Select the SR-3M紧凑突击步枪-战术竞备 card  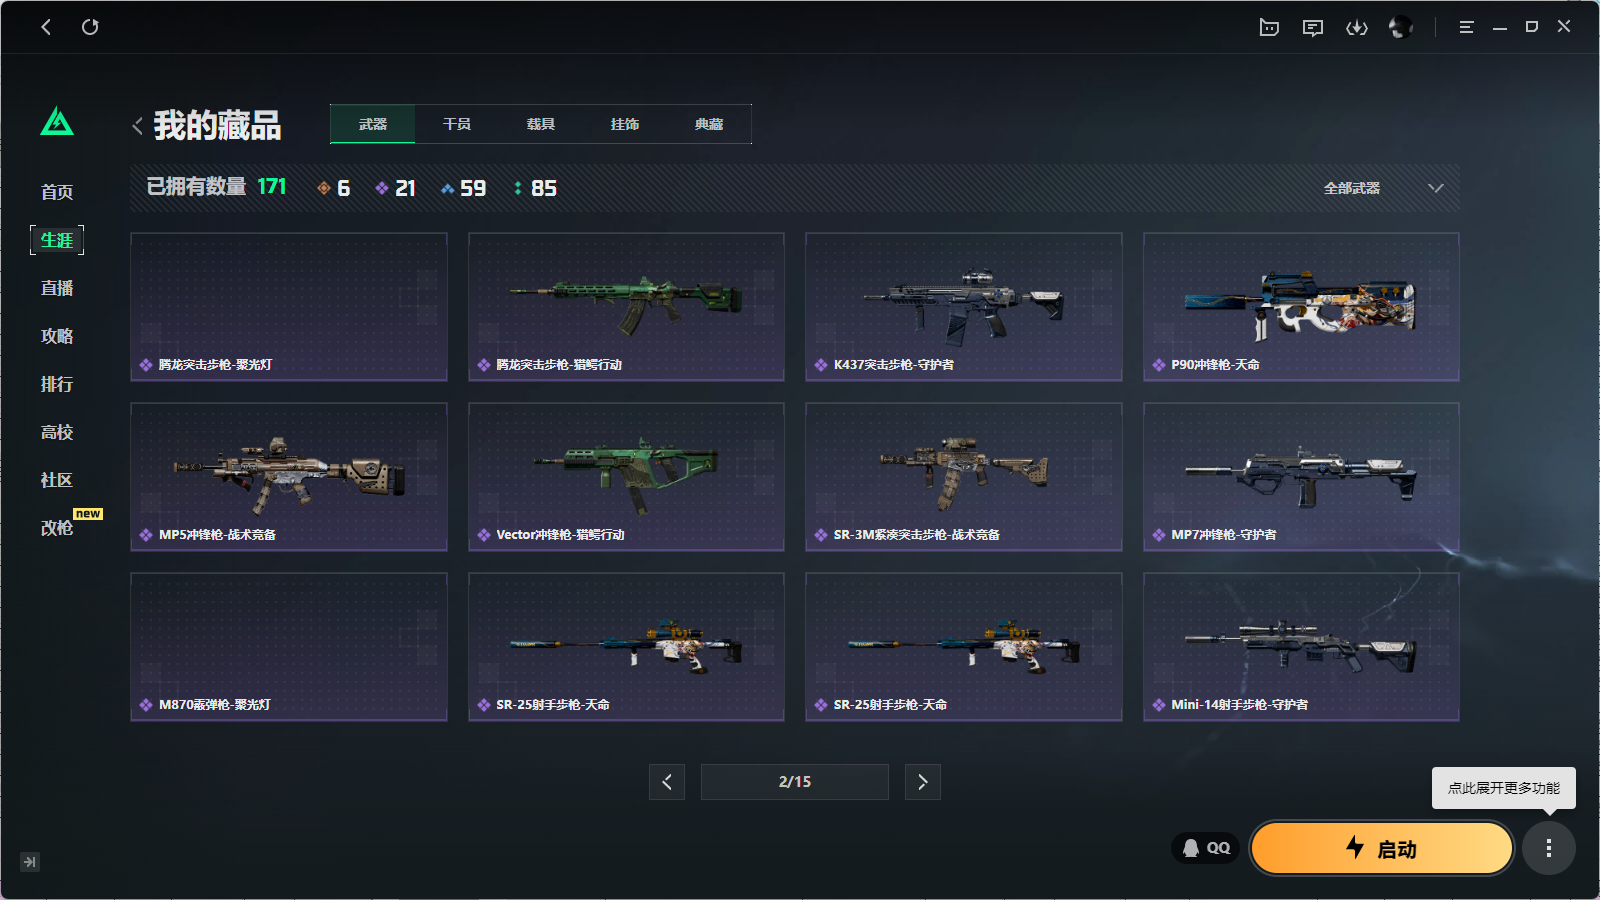(x=964, y=477)
